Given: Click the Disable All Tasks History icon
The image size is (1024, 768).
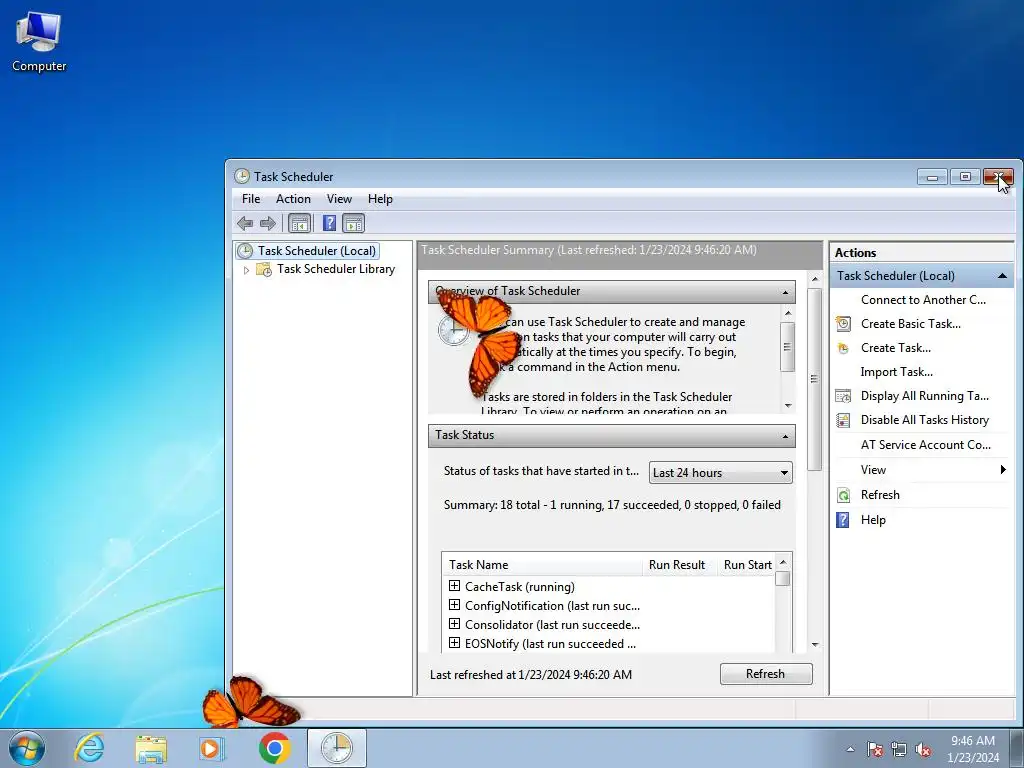Looking at the screenshot, I should click(x=843, y=420).
